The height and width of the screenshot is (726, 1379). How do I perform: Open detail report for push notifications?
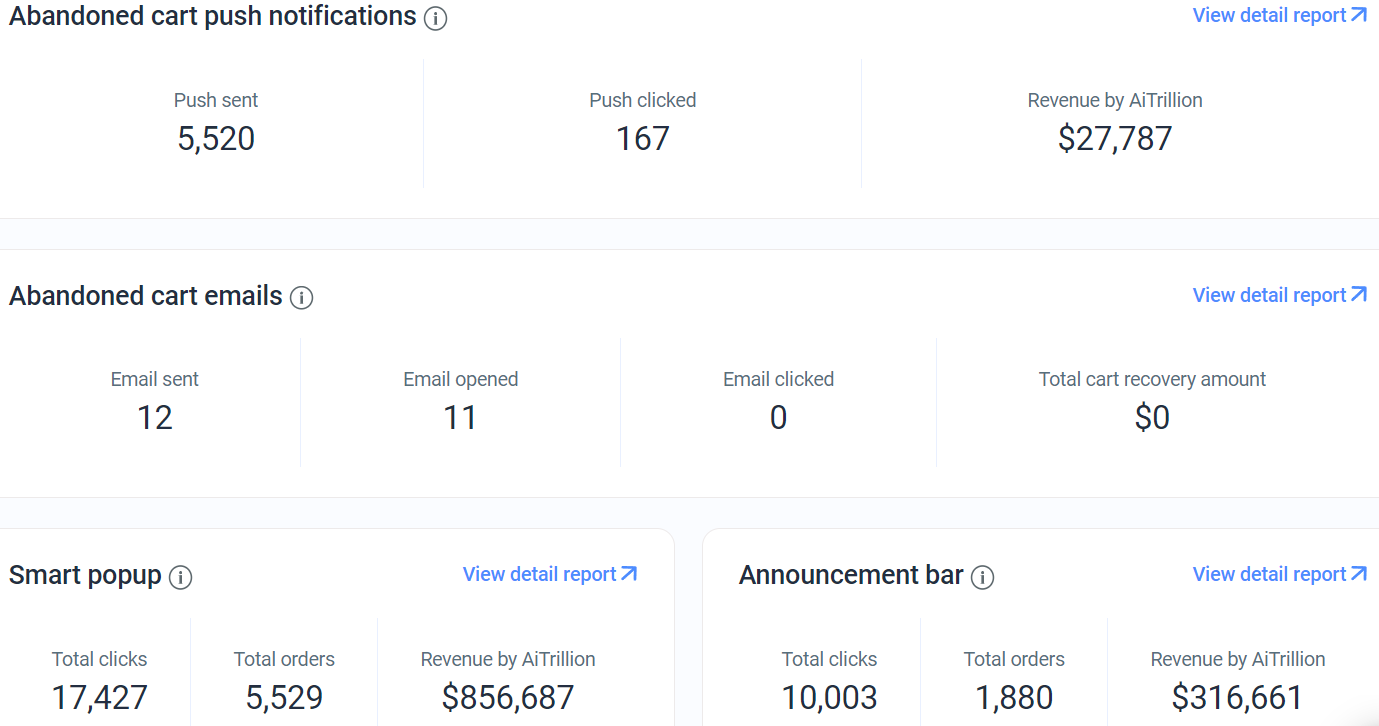[x=1280, y=15]
